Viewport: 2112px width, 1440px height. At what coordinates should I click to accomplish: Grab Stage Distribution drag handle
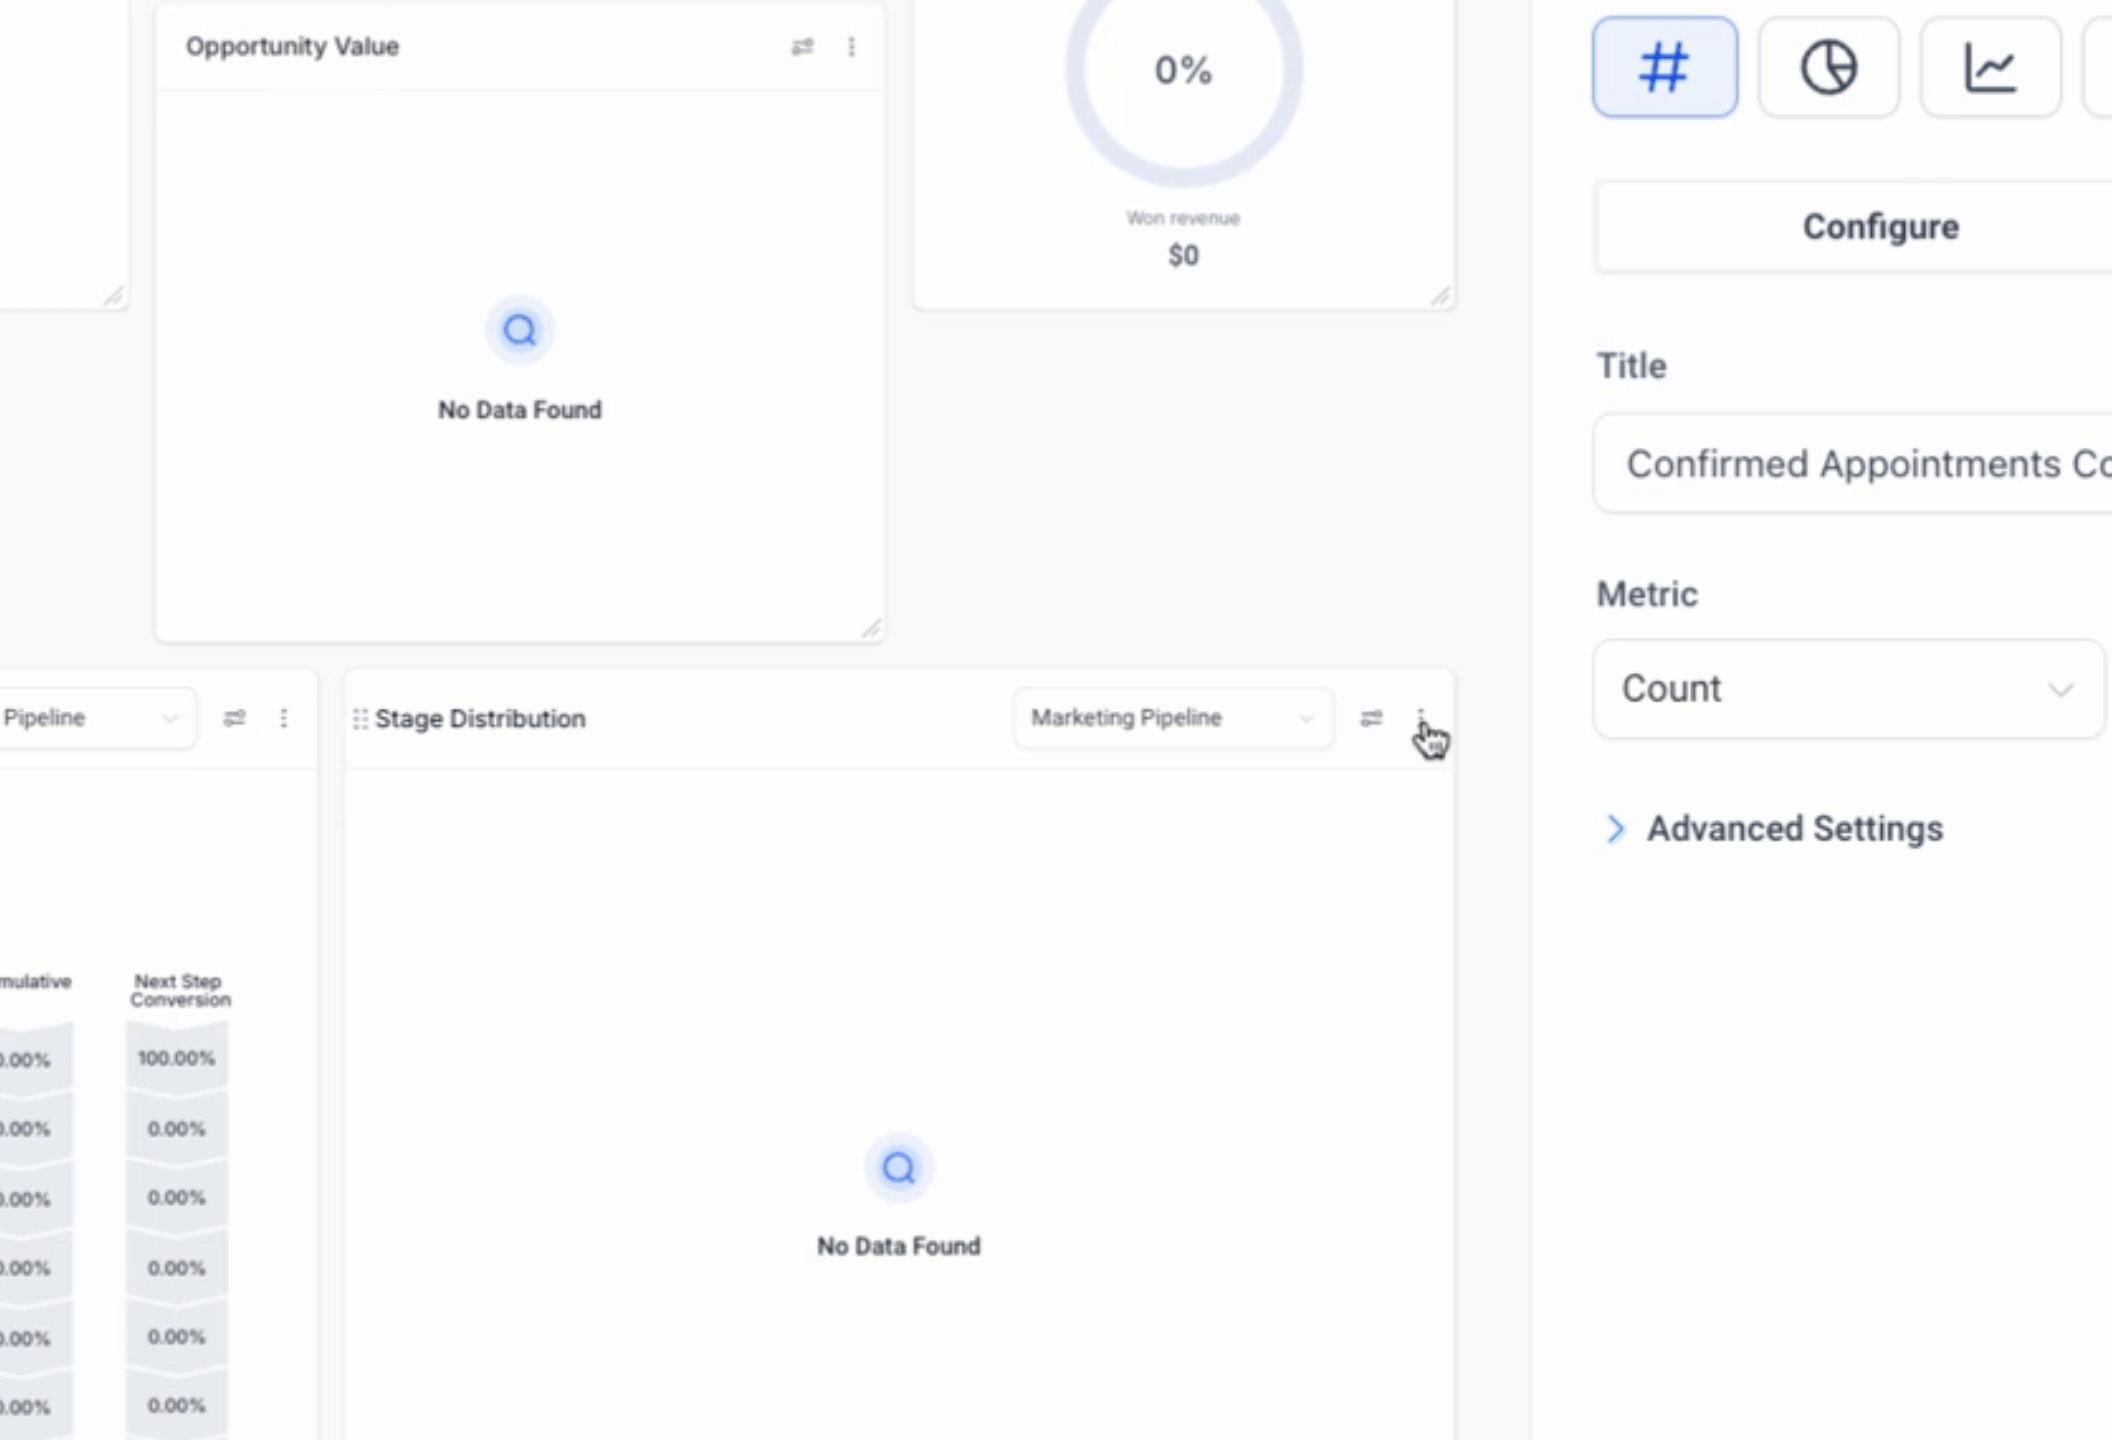[360, 719]
